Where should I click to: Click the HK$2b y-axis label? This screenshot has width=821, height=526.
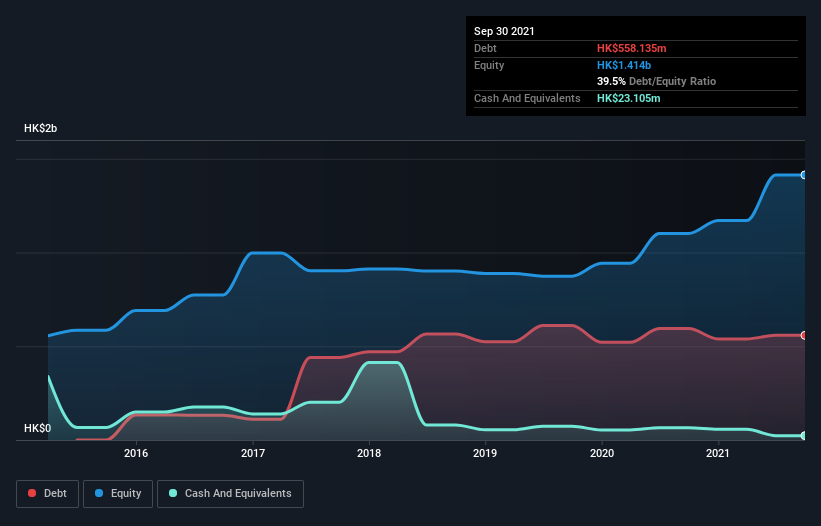pos(40,128)
